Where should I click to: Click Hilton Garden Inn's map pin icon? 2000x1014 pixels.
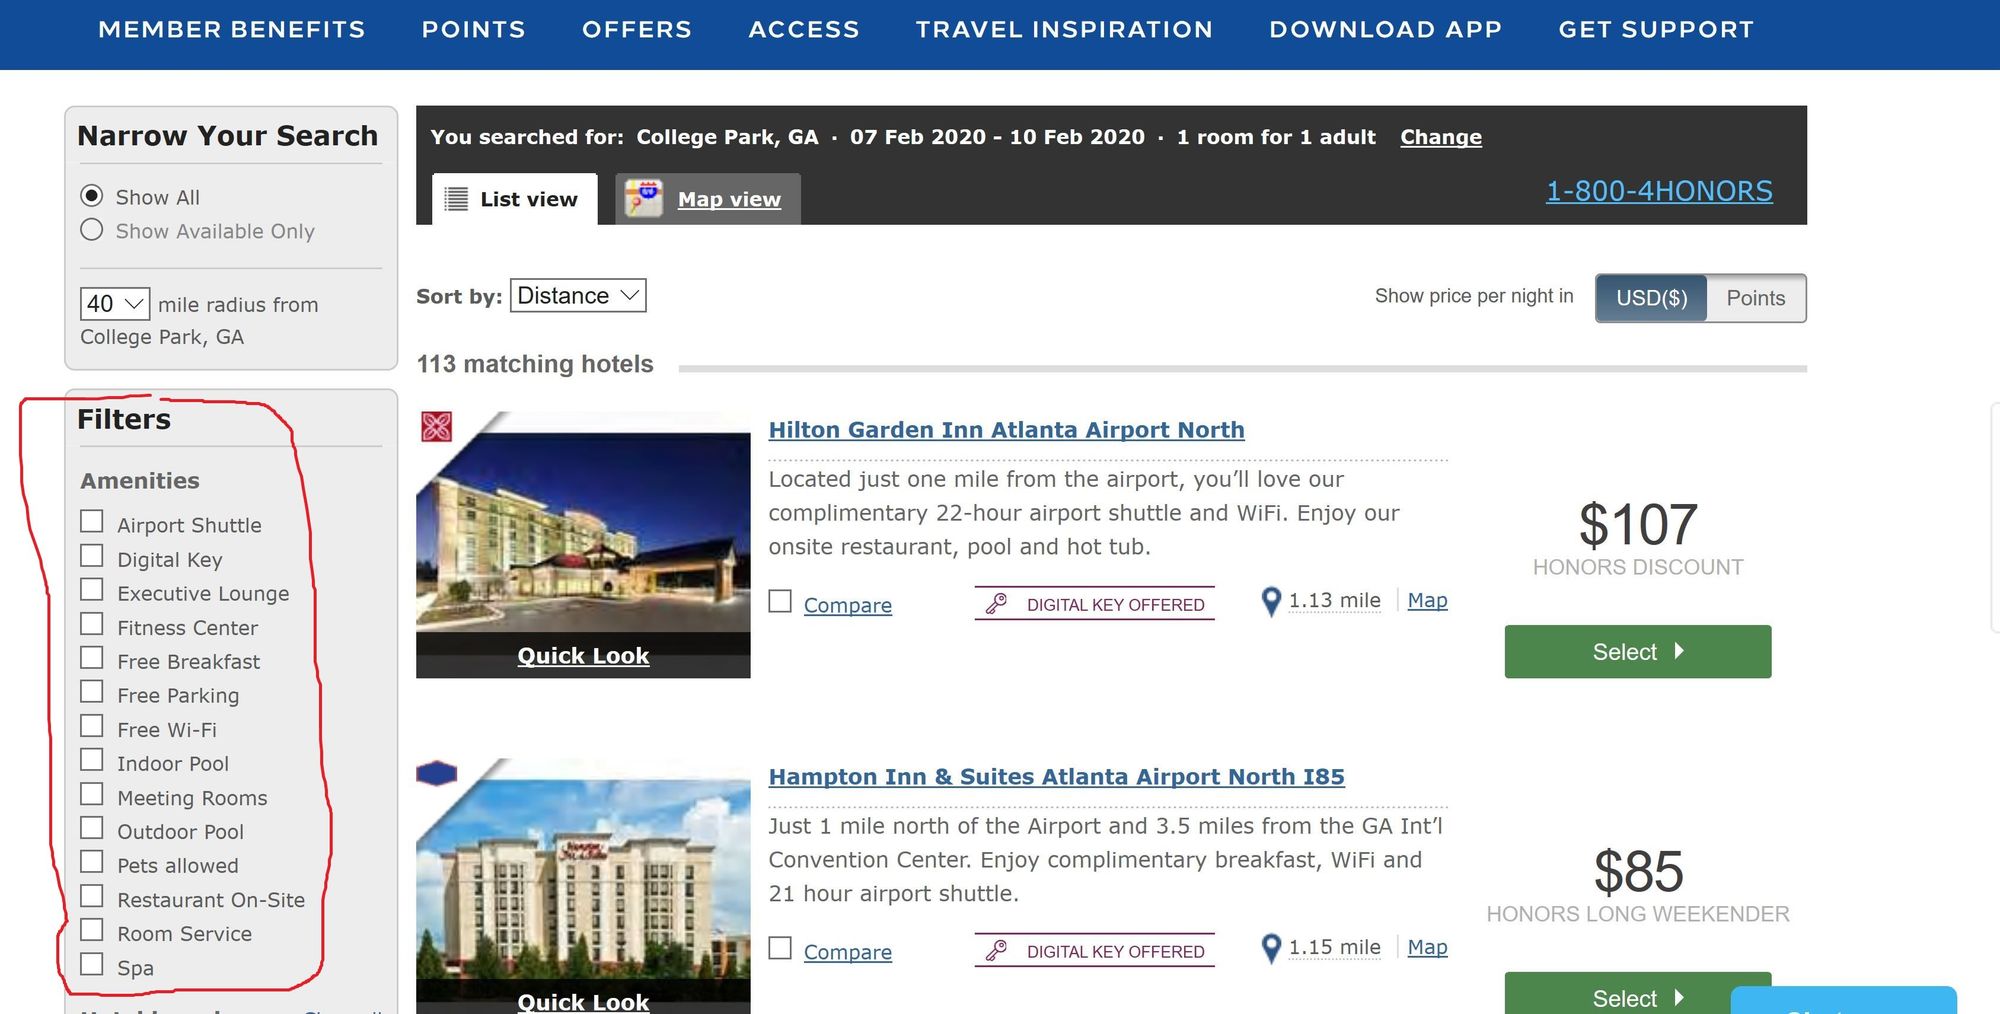1271,601
